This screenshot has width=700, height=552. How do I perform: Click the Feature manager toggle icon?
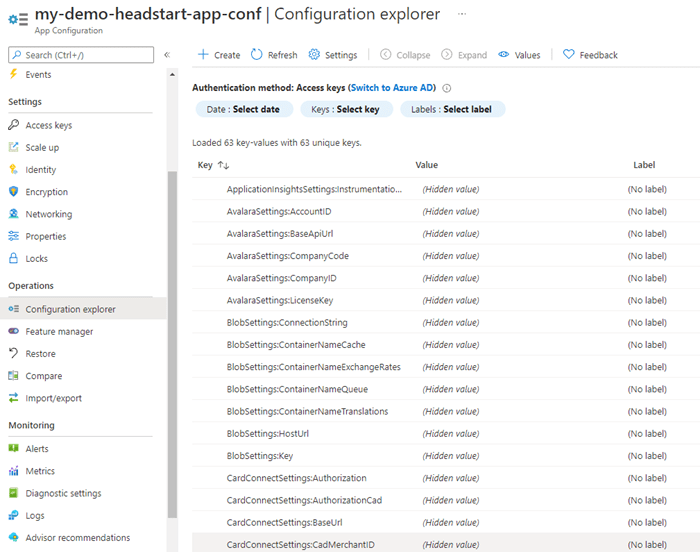[13, 331]
